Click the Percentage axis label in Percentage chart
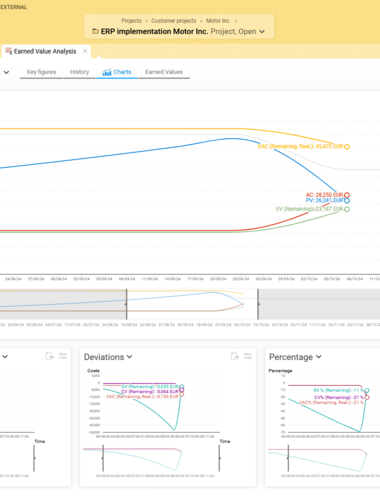 coord(280,371)
